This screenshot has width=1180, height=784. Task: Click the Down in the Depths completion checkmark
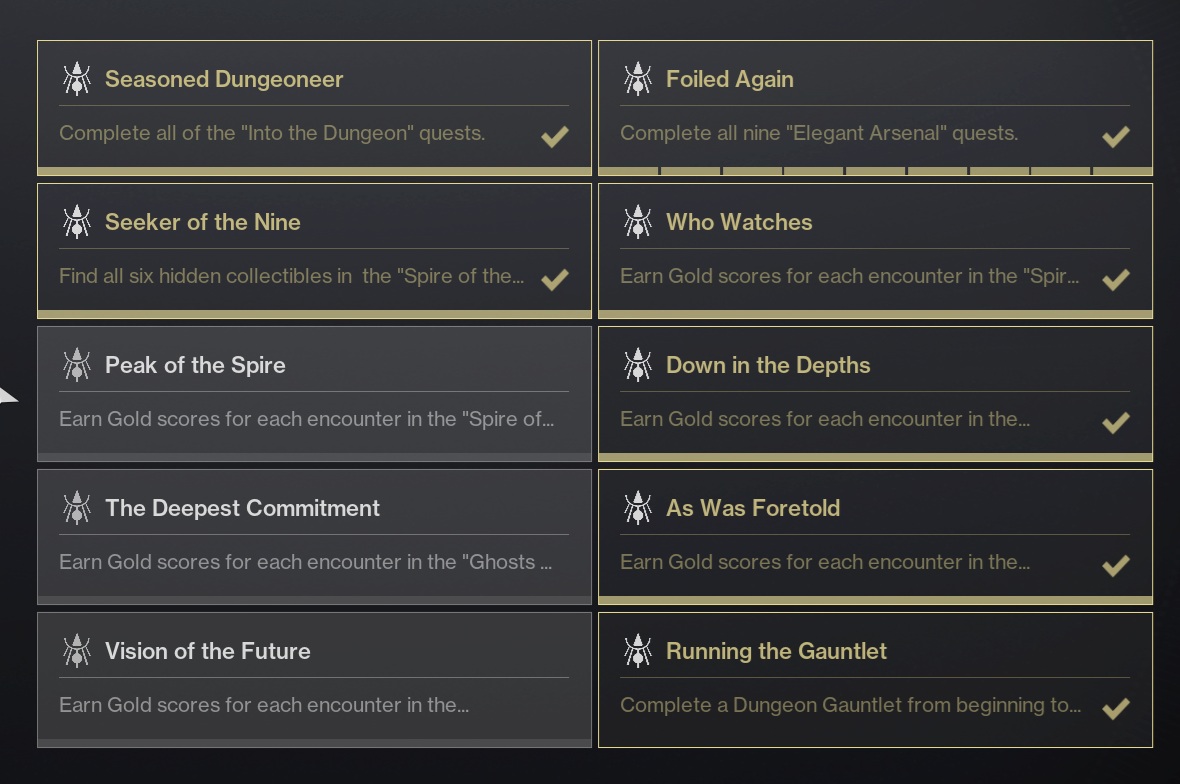click(x=1115, y=422)
